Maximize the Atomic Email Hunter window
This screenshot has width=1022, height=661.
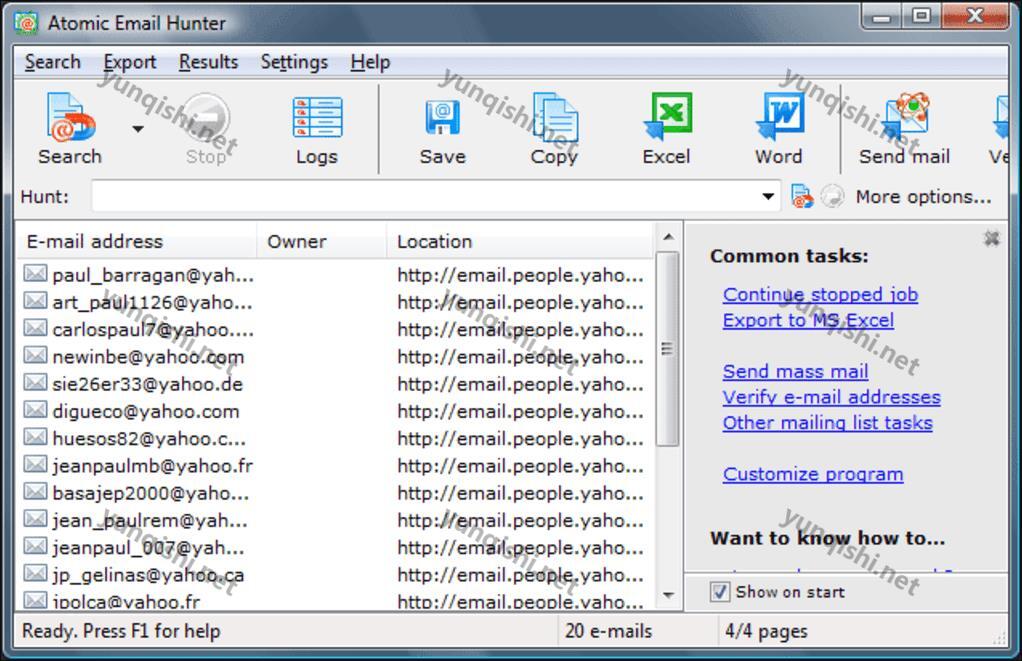coord(922,16)
